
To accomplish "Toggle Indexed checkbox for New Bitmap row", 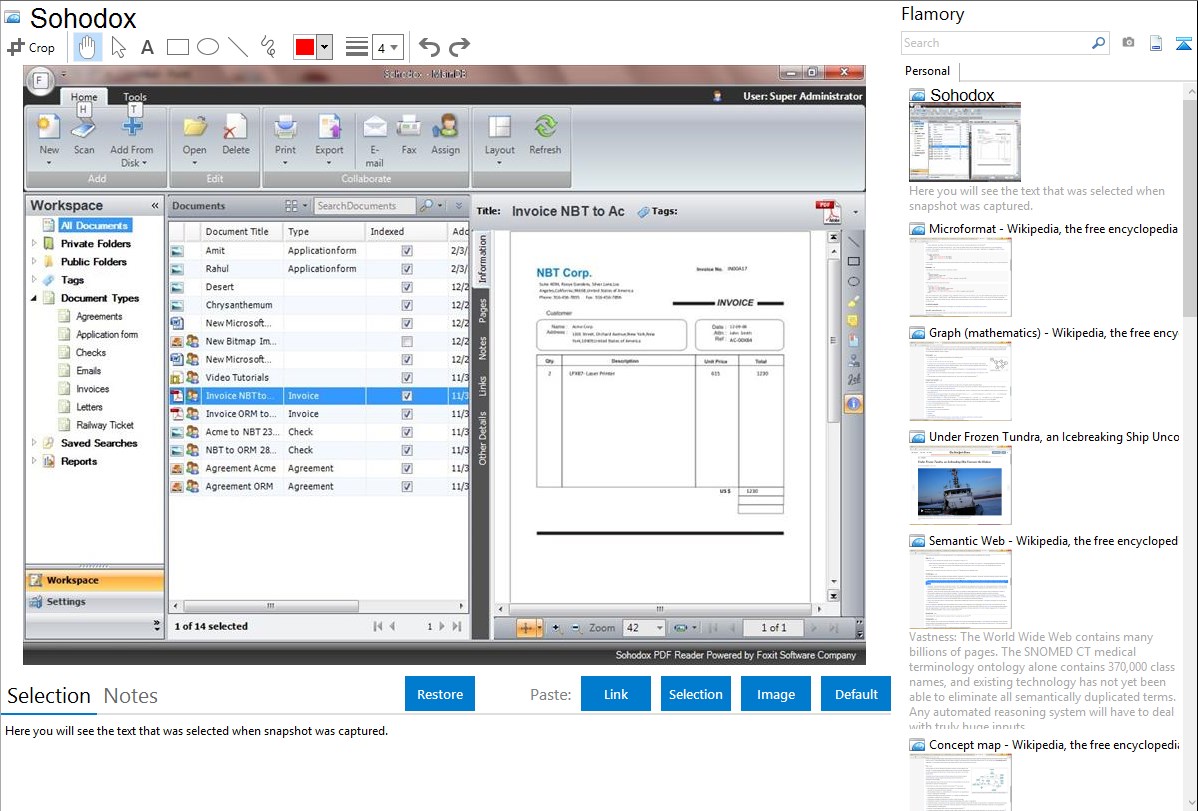I will pyautogui.click(x=406, y=341).
